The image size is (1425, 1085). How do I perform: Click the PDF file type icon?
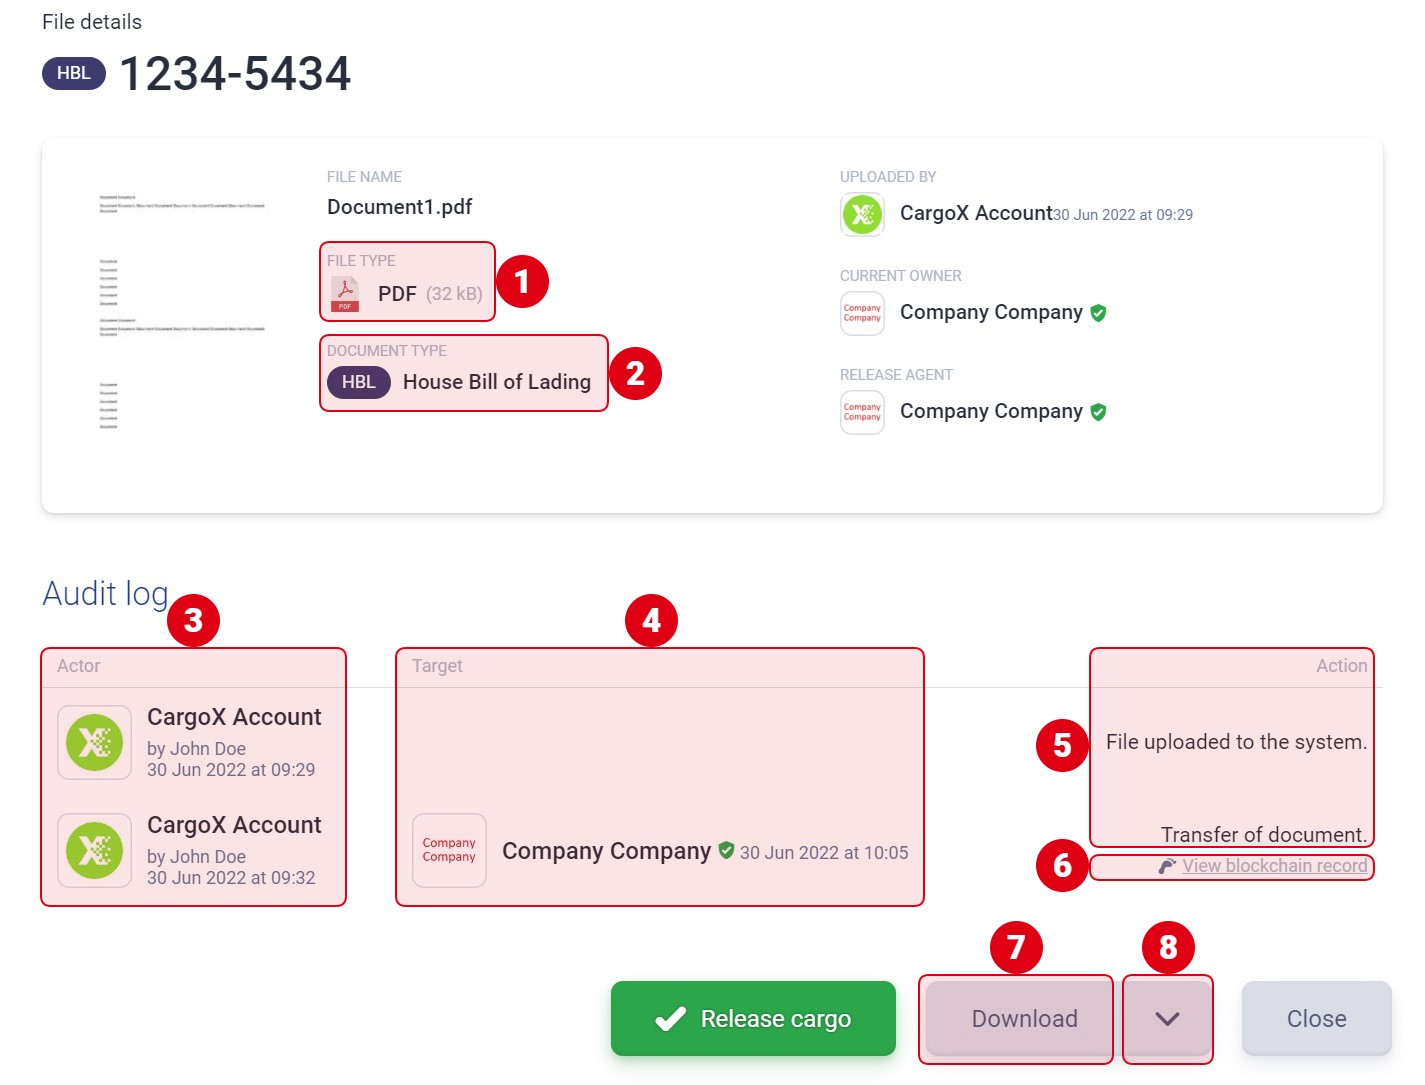click(345, 294)
